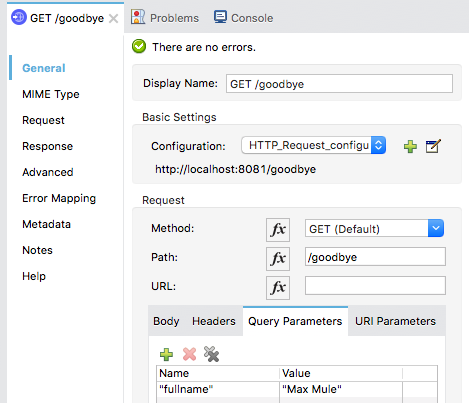Add a new HTTP request configuration

410,146
